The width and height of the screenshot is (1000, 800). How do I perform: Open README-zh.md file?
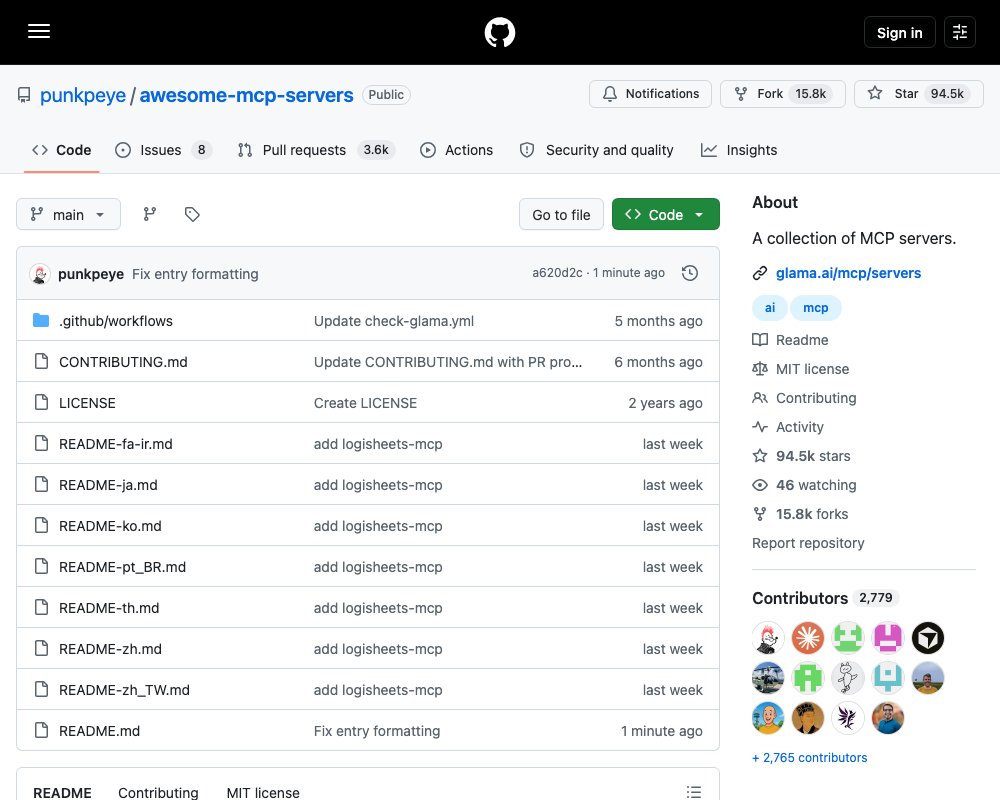pos(110,649)
